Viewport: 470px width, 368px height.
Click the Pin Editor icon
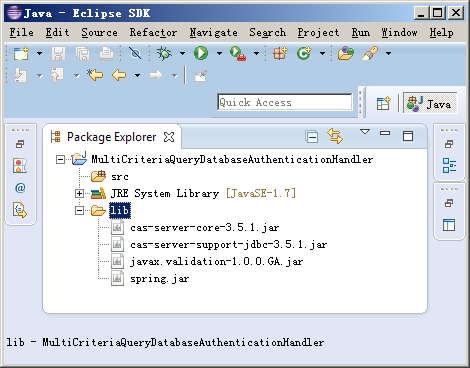200,76
